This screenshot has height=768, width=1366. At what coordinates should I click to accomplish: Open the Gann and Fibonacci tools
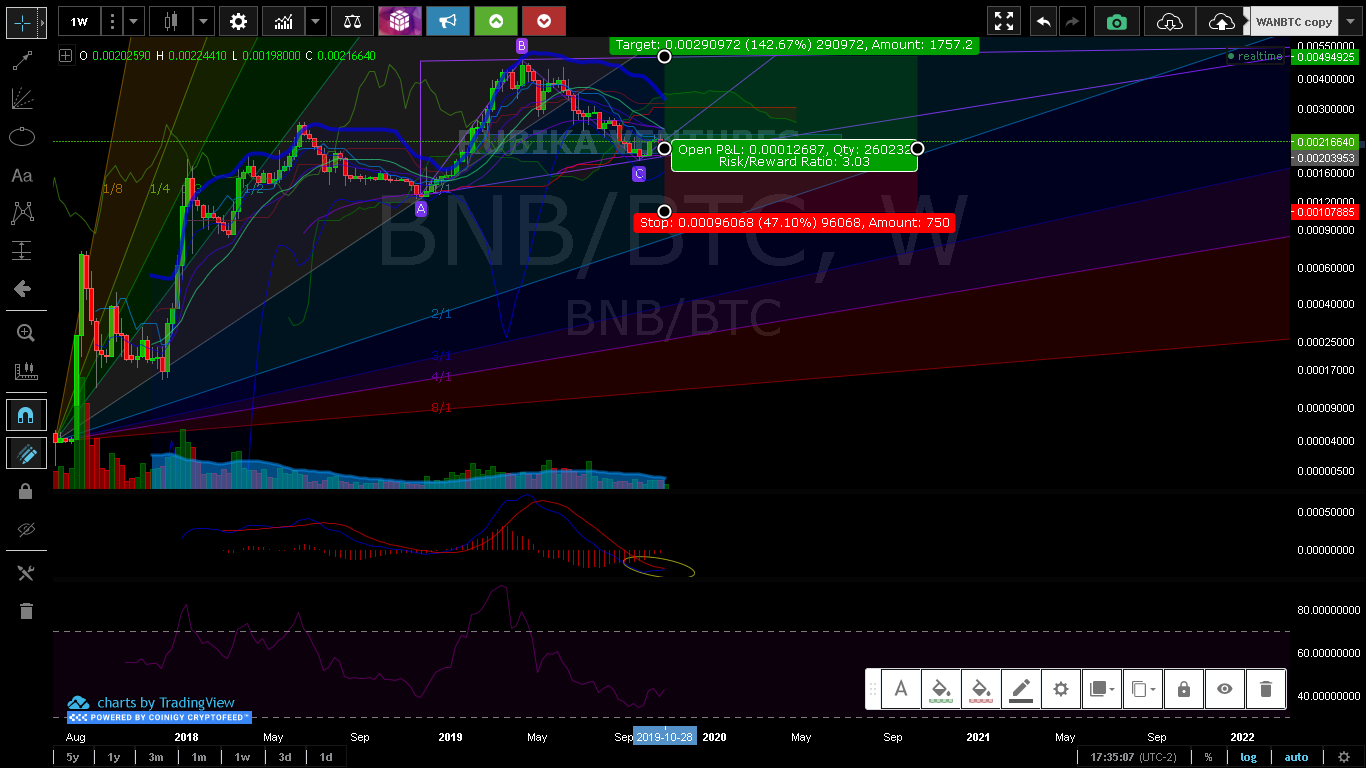click(x=22, y=99)
